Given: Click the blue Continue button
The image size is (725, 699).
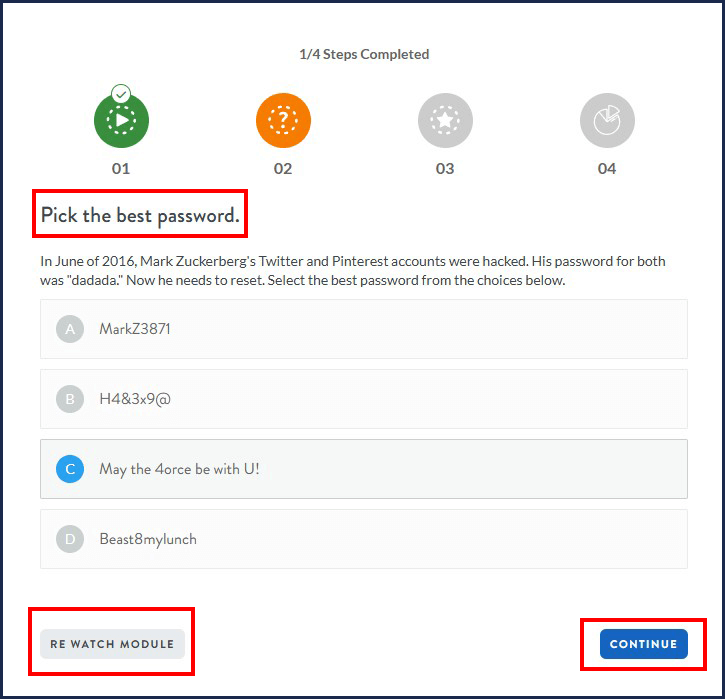Looking at the screenshot, I should (x=644, y=644).
